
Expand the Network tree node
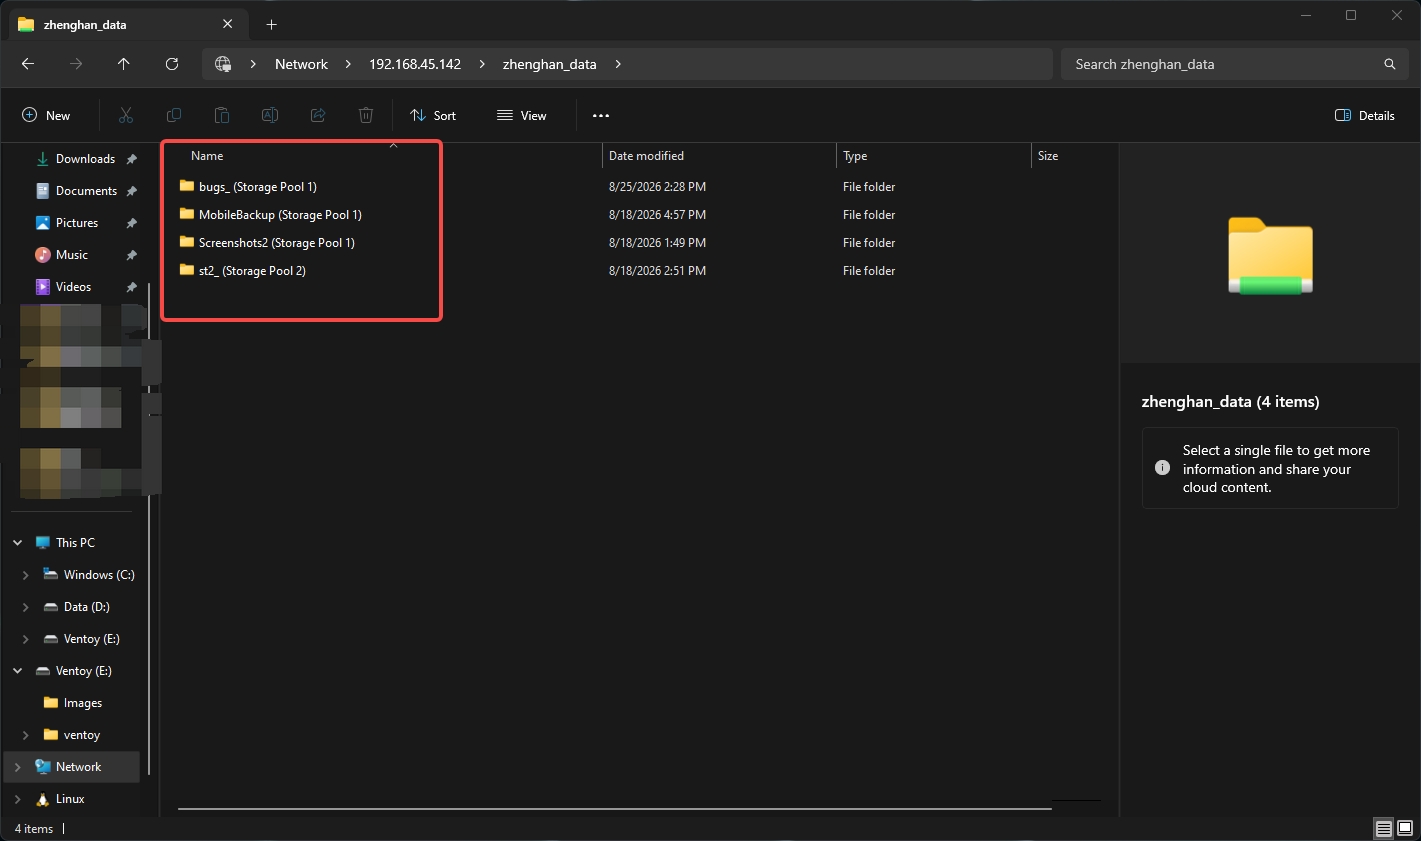(18, 767)
